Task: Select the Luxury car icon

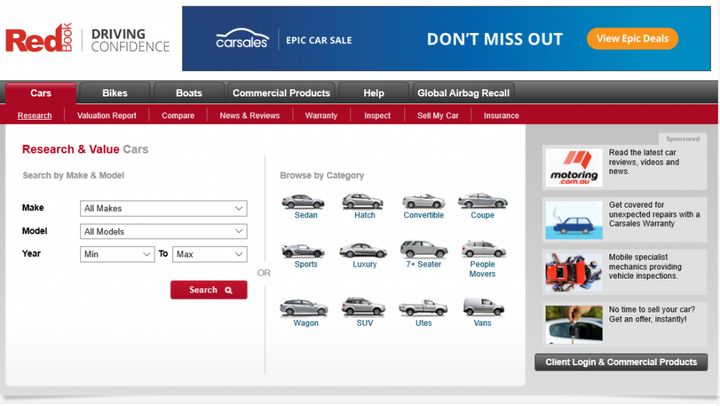Action: 363,250
